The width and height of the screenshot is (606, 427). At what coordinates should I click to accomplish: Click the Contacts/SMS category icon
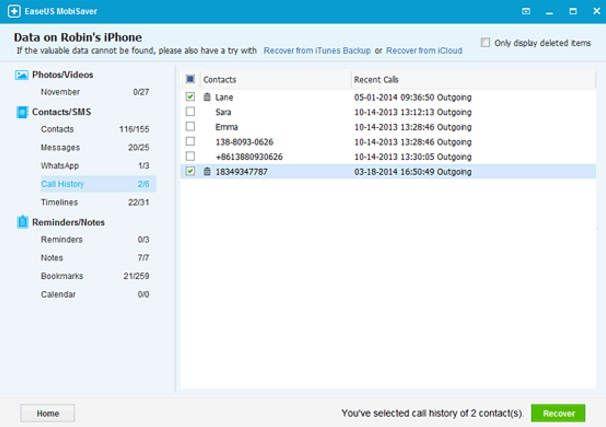click(x=22, y=112)
